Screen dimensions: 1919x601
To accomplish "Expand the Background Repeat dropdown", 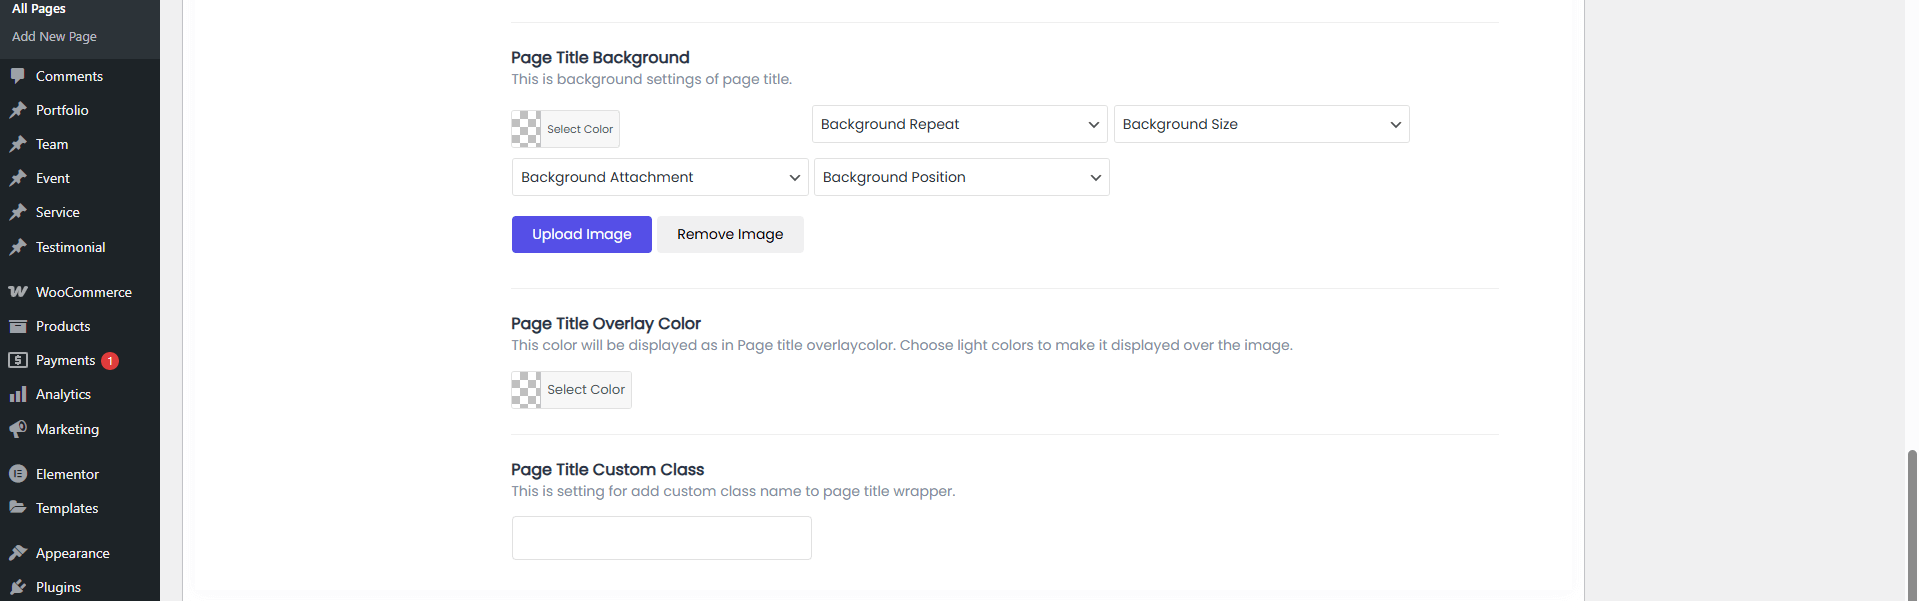I will 959,124.
